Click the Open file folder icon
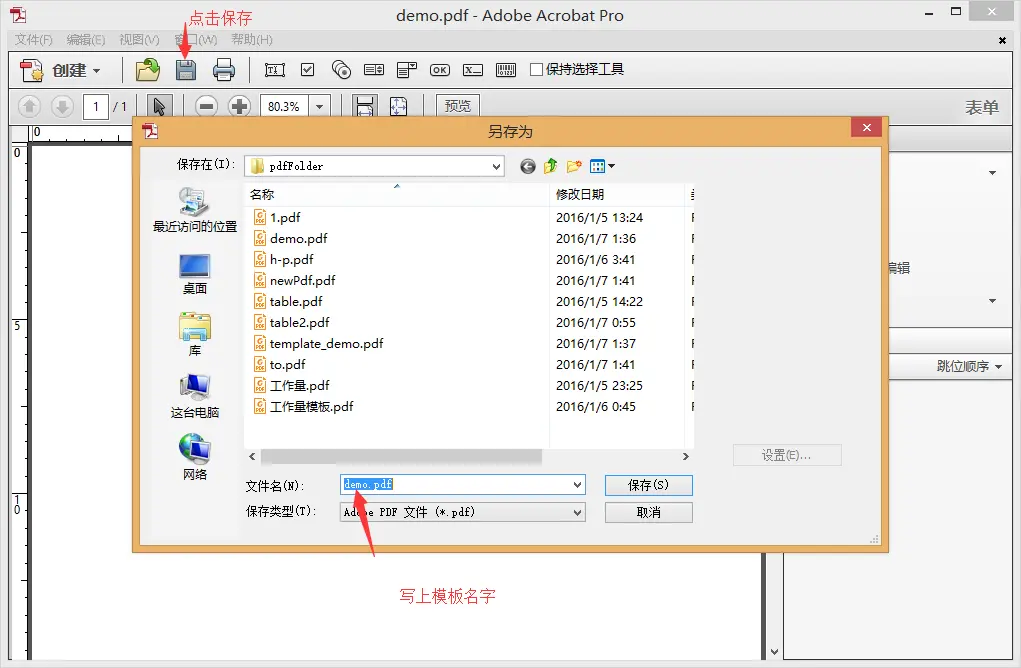The image size is (1021, 668). 148,70
